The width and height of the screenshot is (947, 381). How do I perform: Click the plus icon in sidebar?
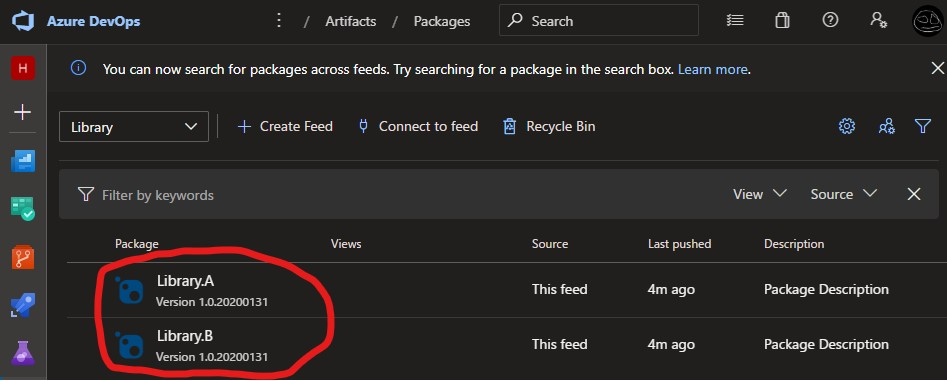[23, 112]
